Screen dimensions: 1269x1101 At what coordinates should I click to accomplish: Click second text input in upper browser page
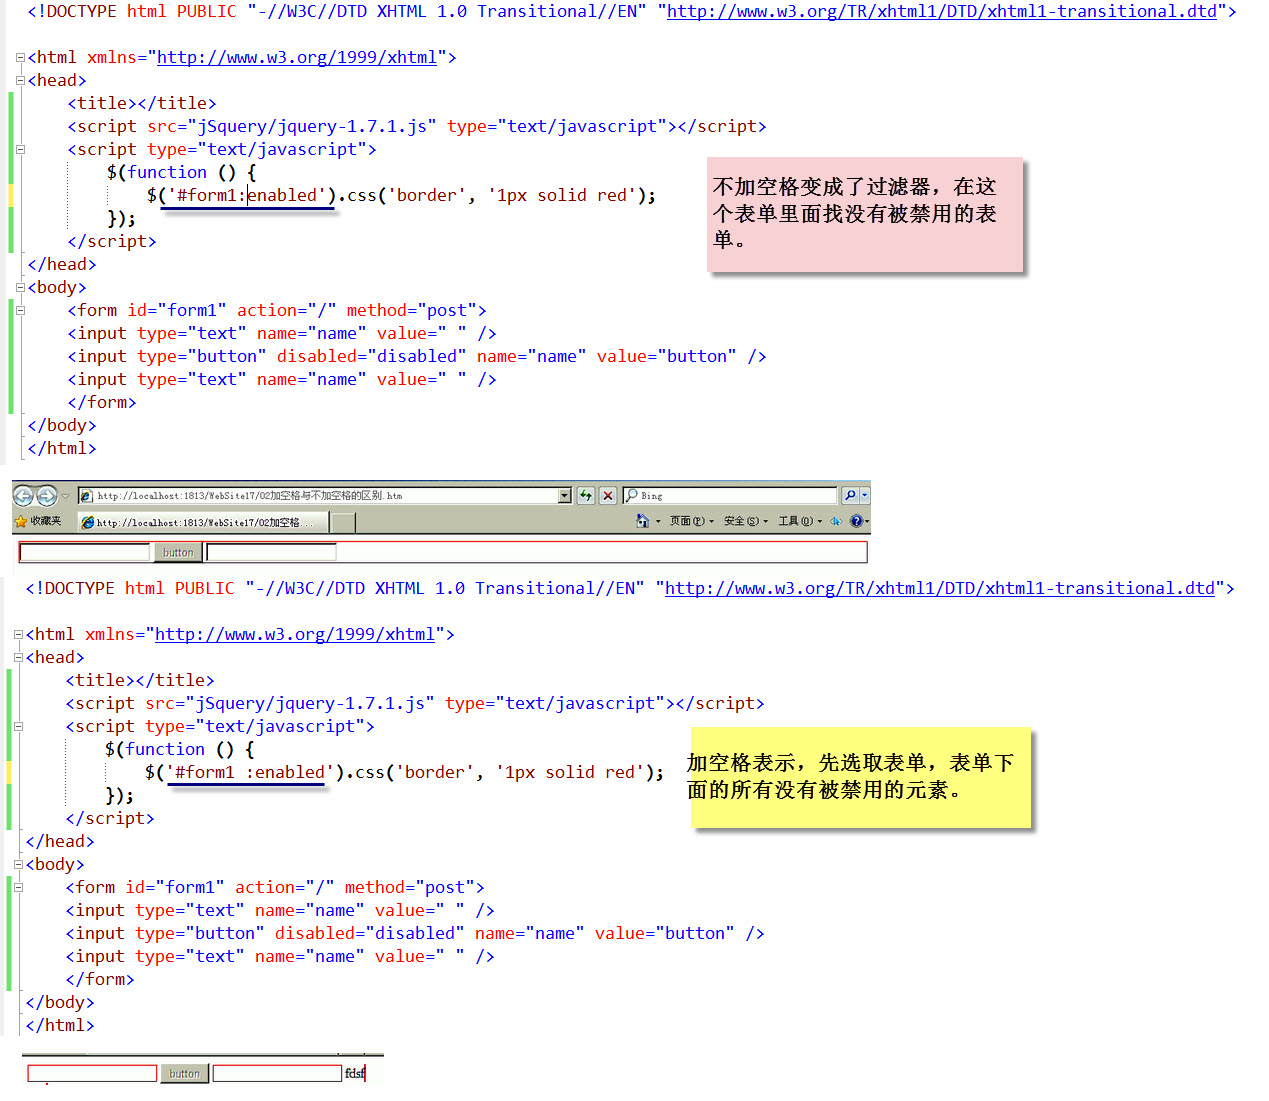click(271, 552)
